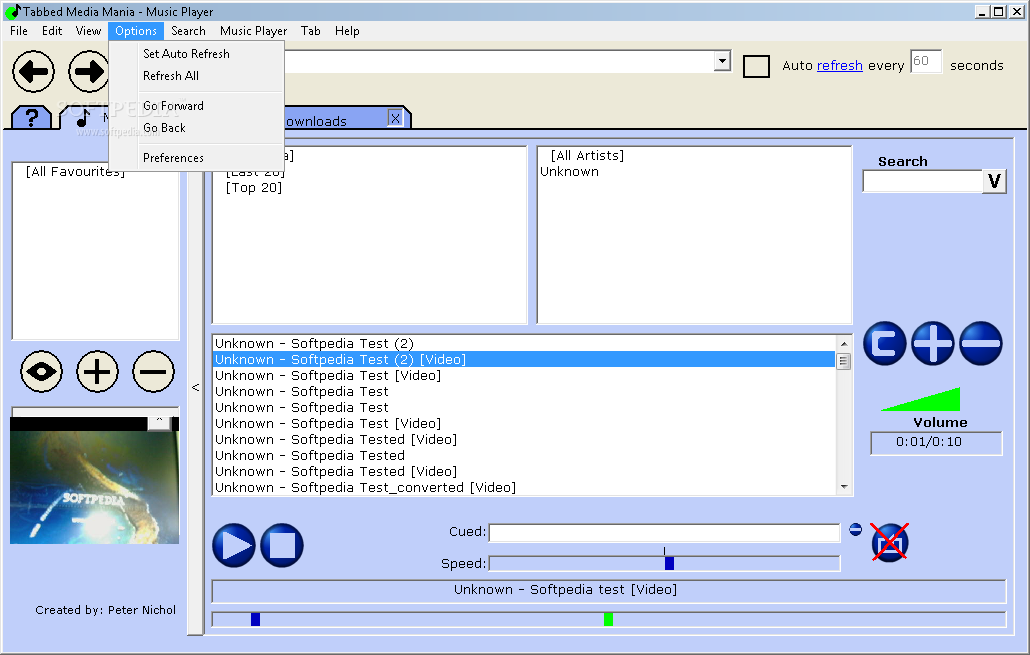Select [All Favourites] in the favourites list
Viewport: 1030px width, 655px height.
[75, 171]
